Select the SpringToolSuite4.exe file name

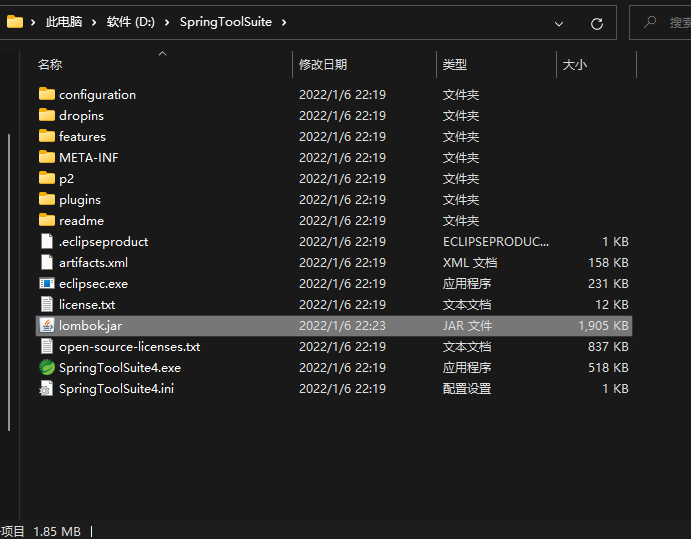(120, 368)
